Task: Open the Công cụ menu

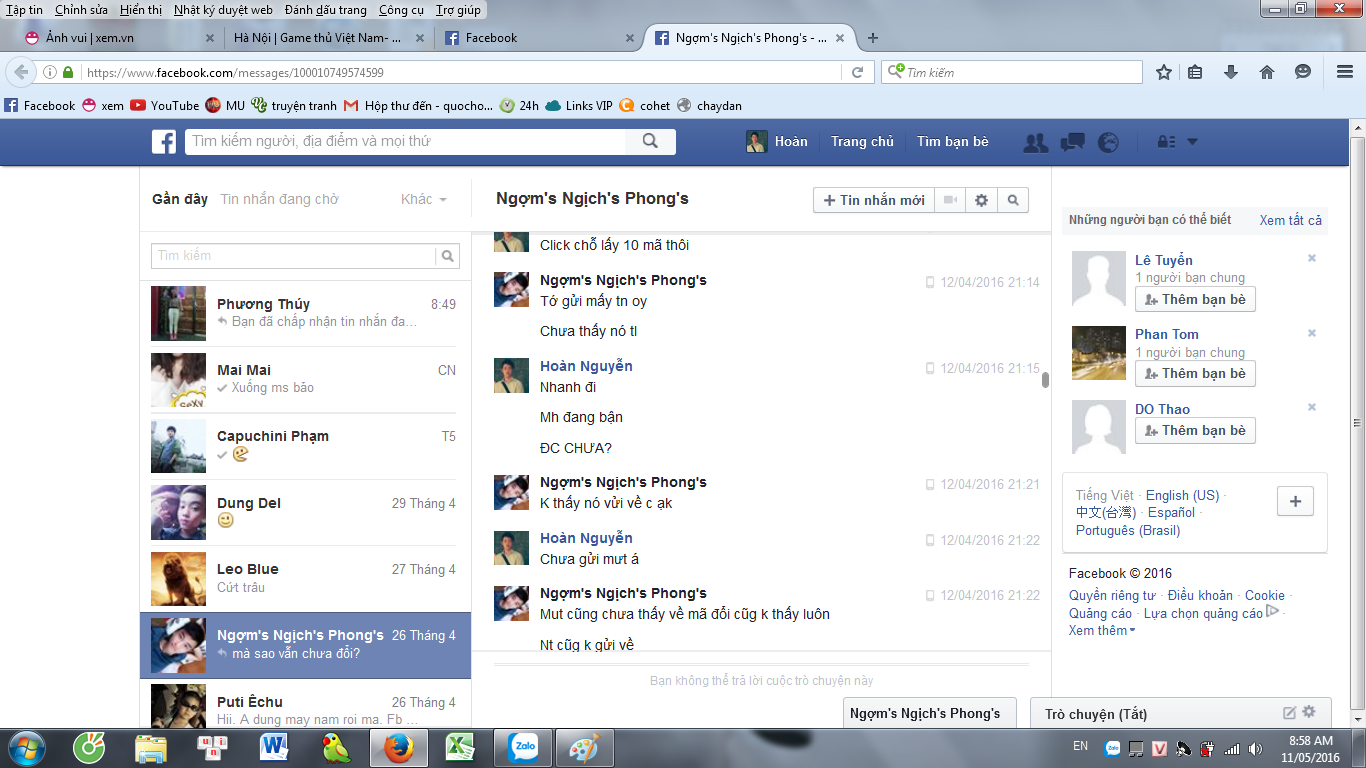Action: [401, 10]
